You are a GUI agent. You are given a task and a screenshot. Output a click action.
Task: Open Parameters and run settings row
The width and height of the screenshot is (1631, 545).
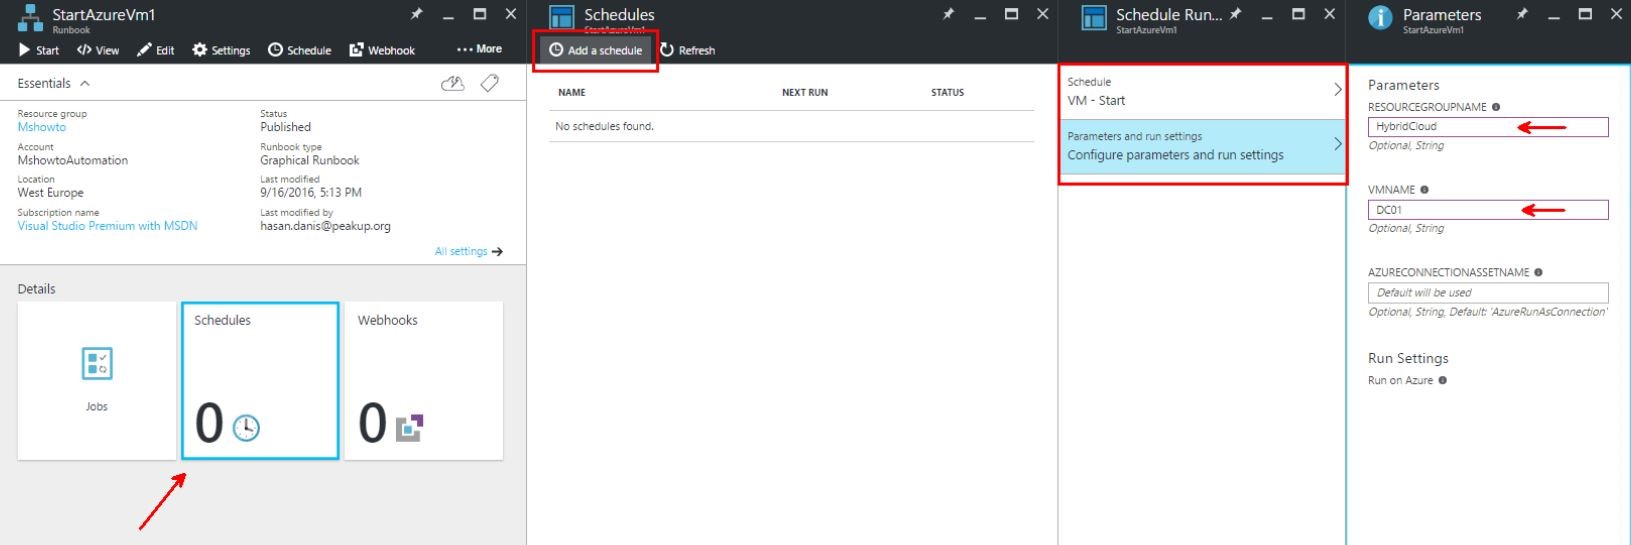tap(1203, 146)
